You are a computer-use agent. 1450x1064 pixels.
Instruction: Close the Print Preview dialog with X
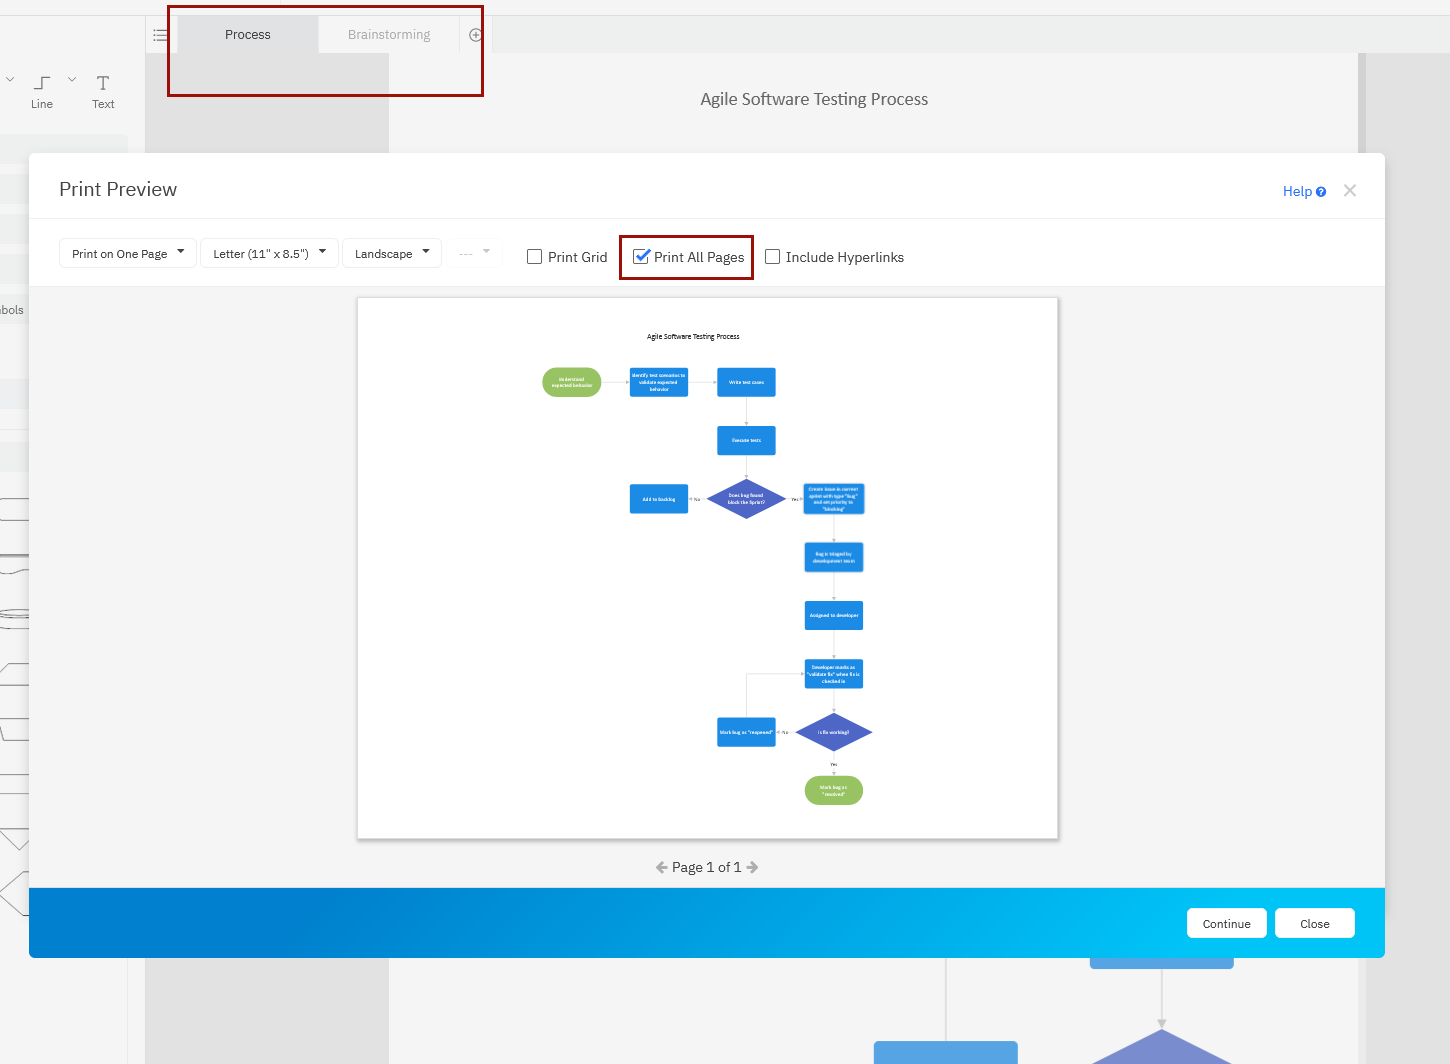pos(1350,191)
